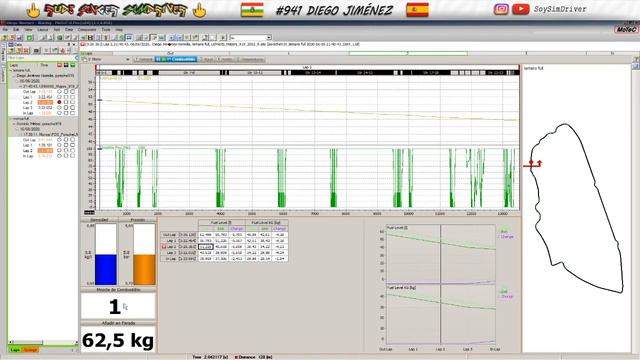Click the status bar Time 2.042117 [s]
The width and height of the screenshot is (640, 360).
coord(210,357)
